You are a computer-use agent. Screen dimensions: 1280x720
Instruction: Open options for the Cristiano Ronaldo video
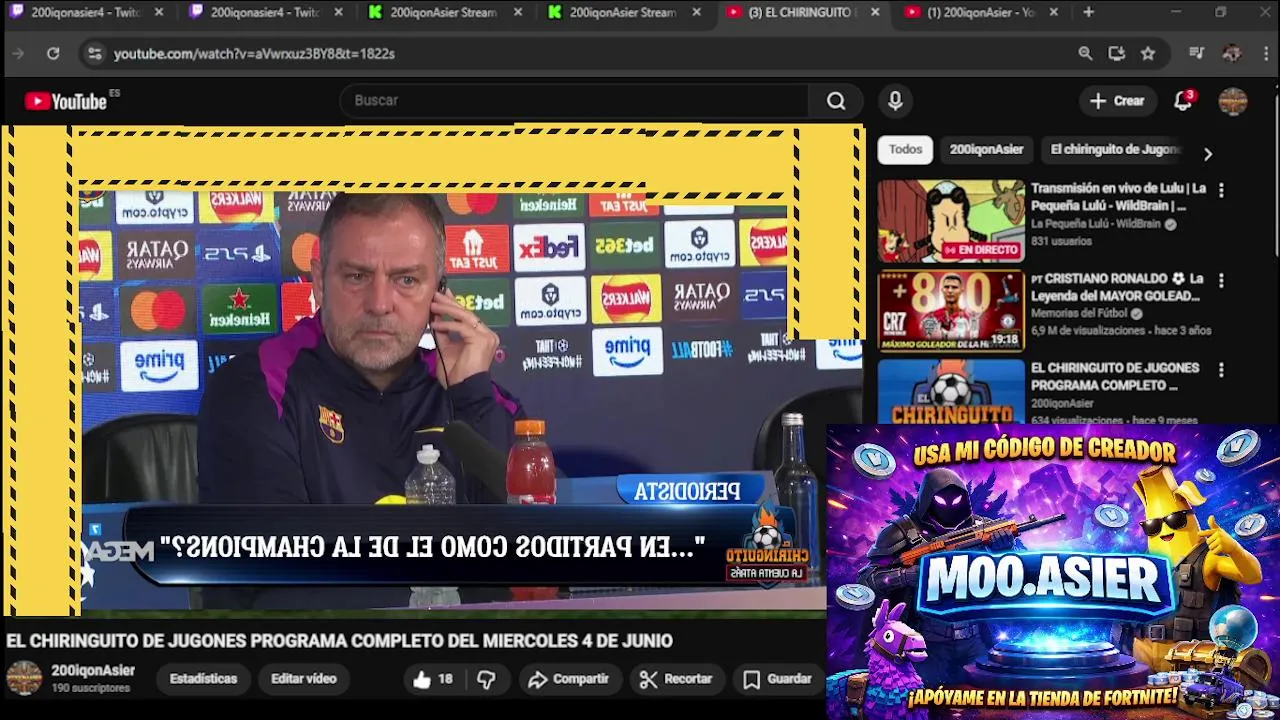point(1221,280)
